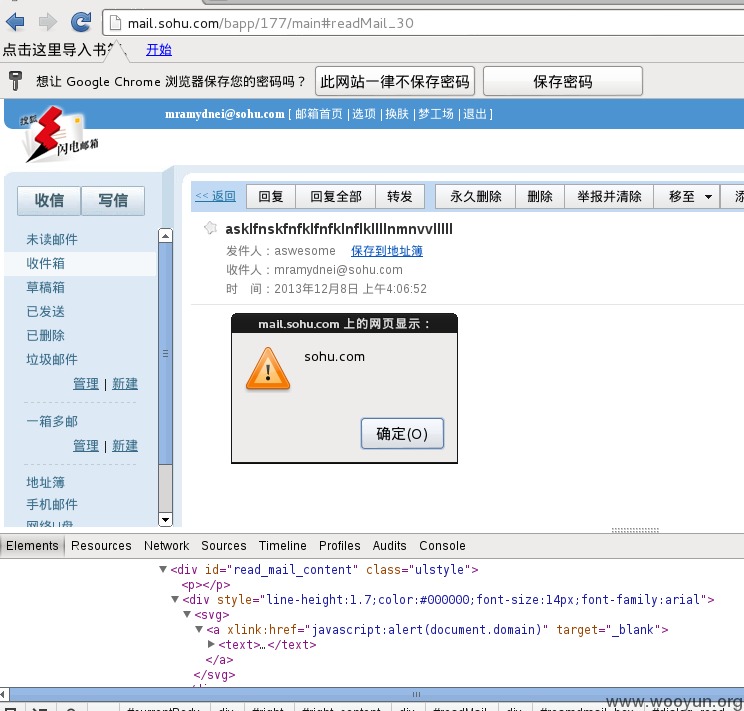Confirm alert with 确定(O) button
This screenshot has height=711, width=744.
coord(402,433)
